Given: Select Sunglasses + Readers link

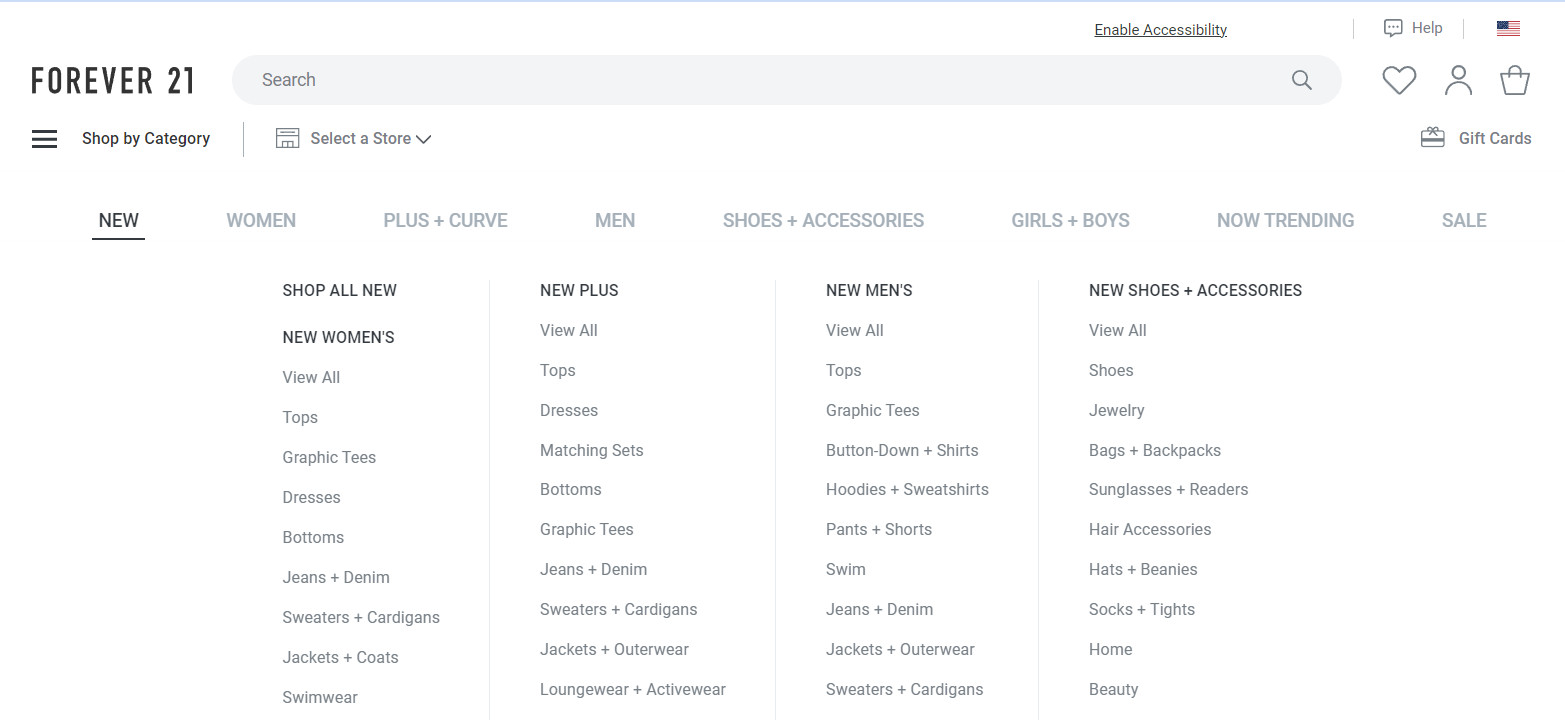Looking at the screenshot, I should point(1168,490).
